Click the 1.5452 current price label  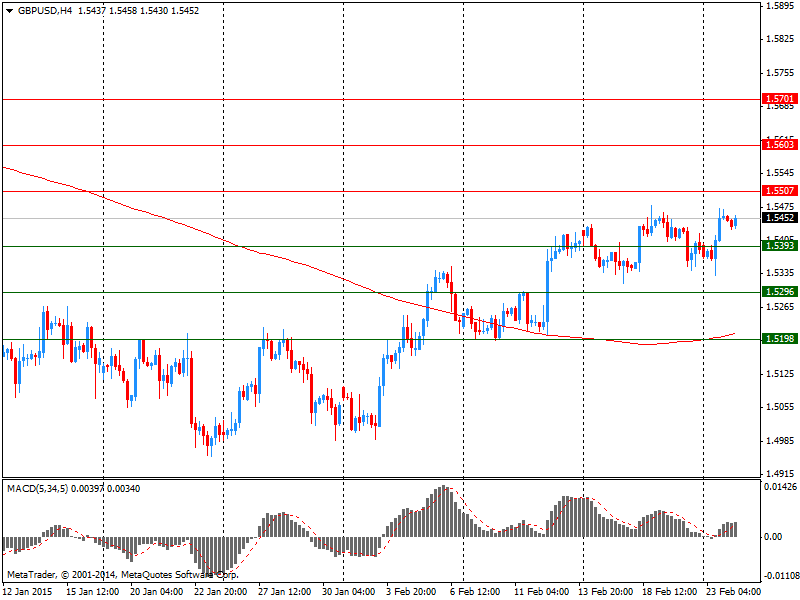[780, 218]
